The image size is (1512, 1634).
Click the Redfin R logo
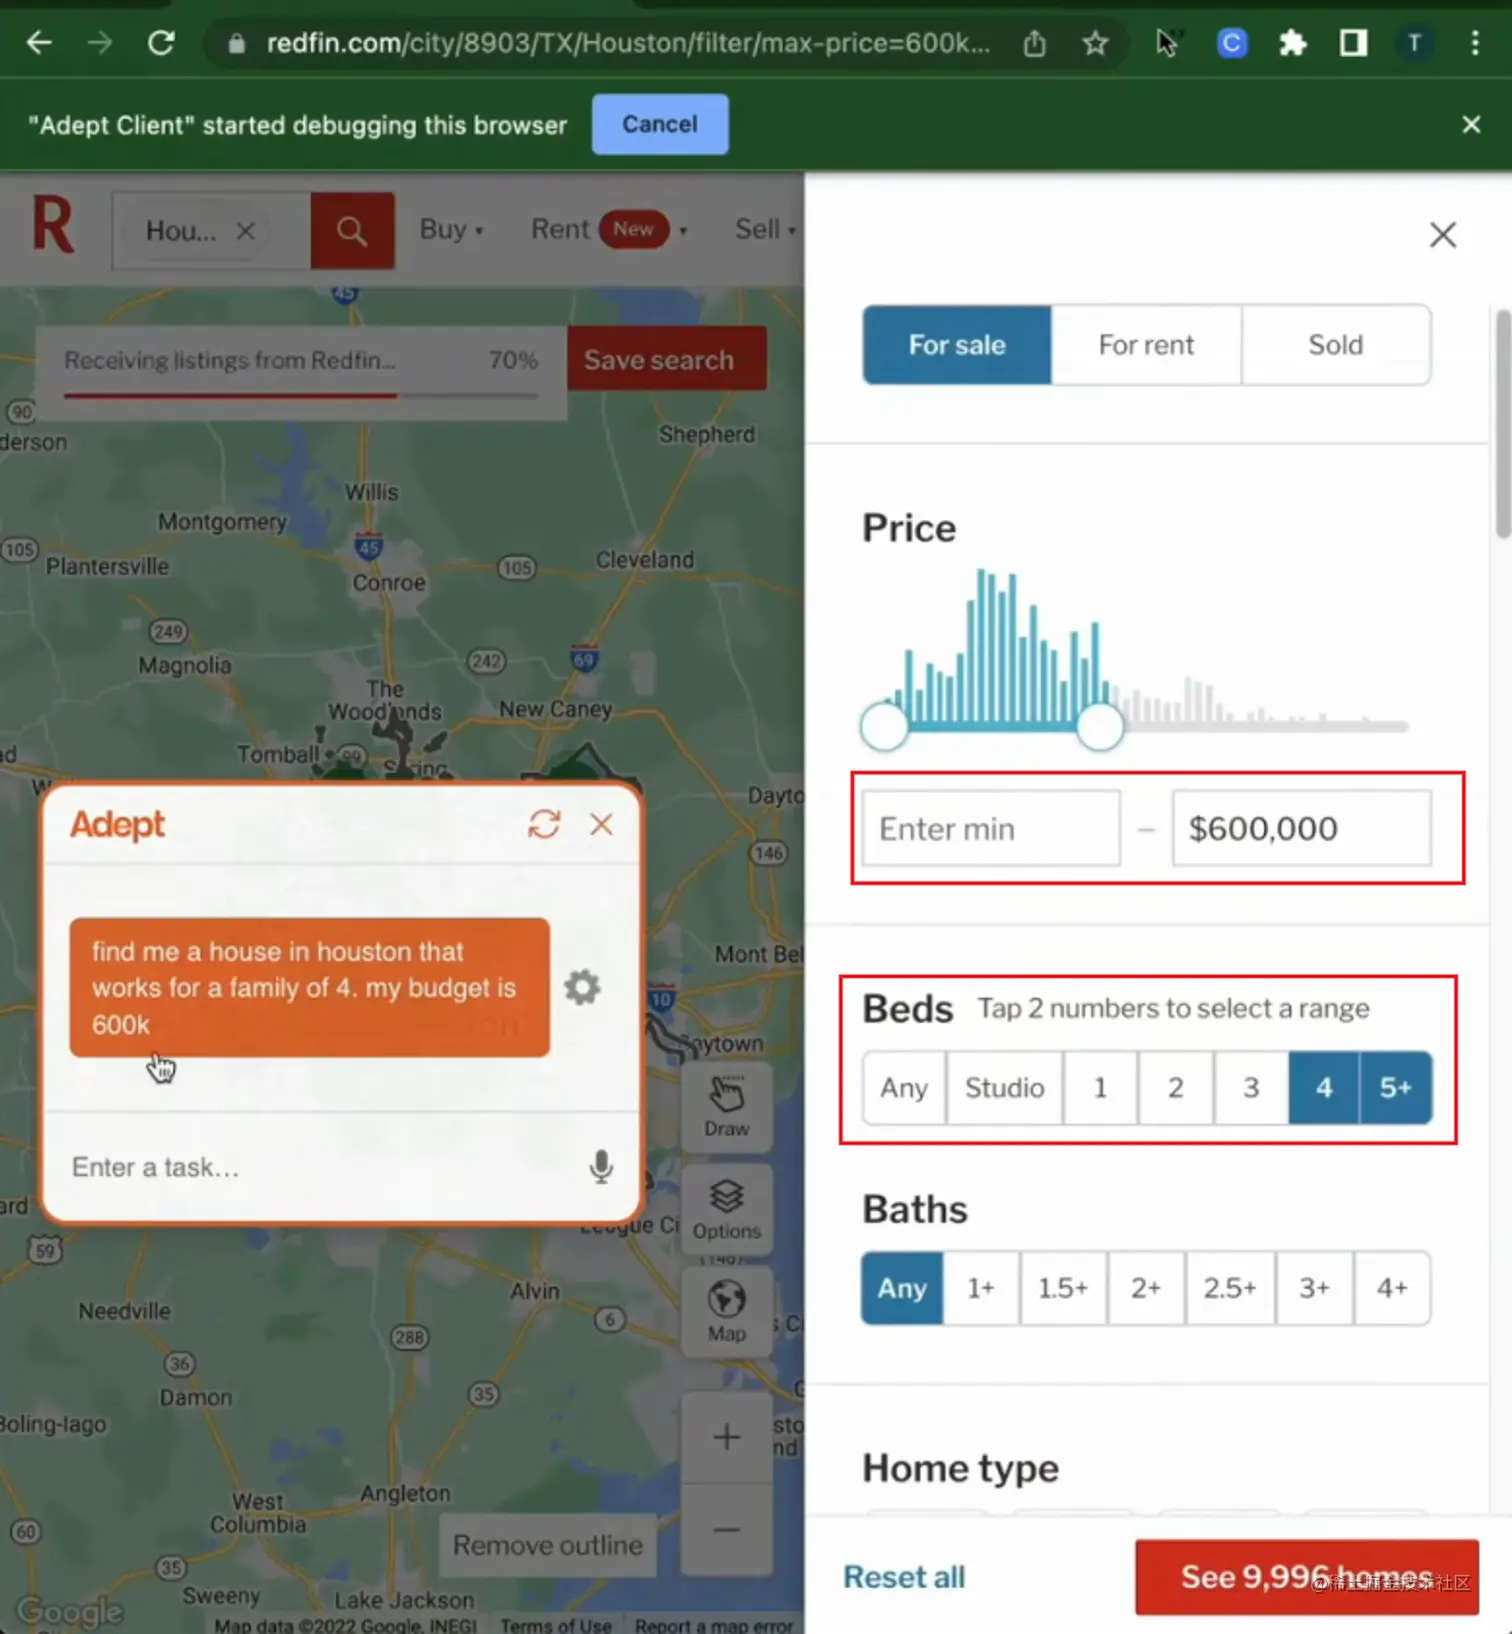tap(53, 225)
